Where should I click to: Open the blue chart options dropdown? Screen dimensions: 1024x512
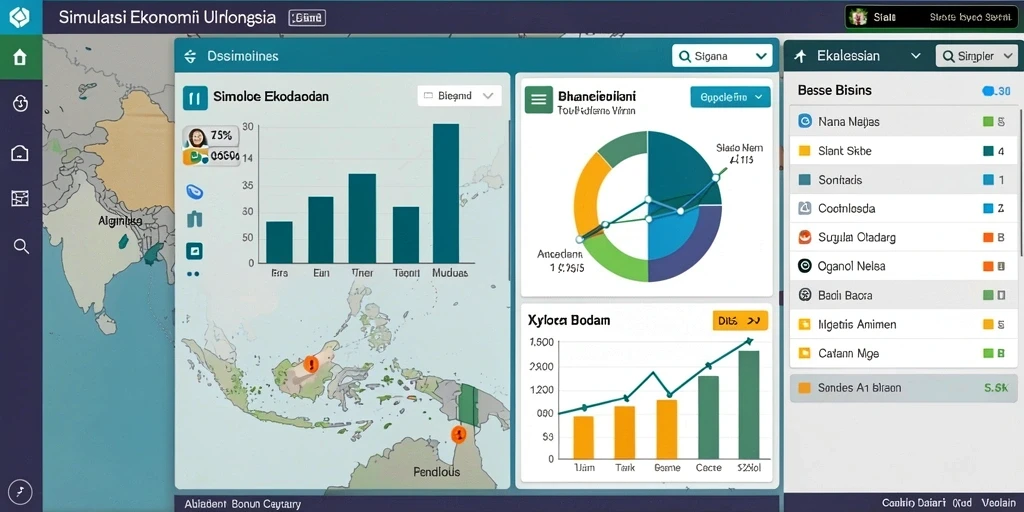pyautogui.click(x=730, y=97)
